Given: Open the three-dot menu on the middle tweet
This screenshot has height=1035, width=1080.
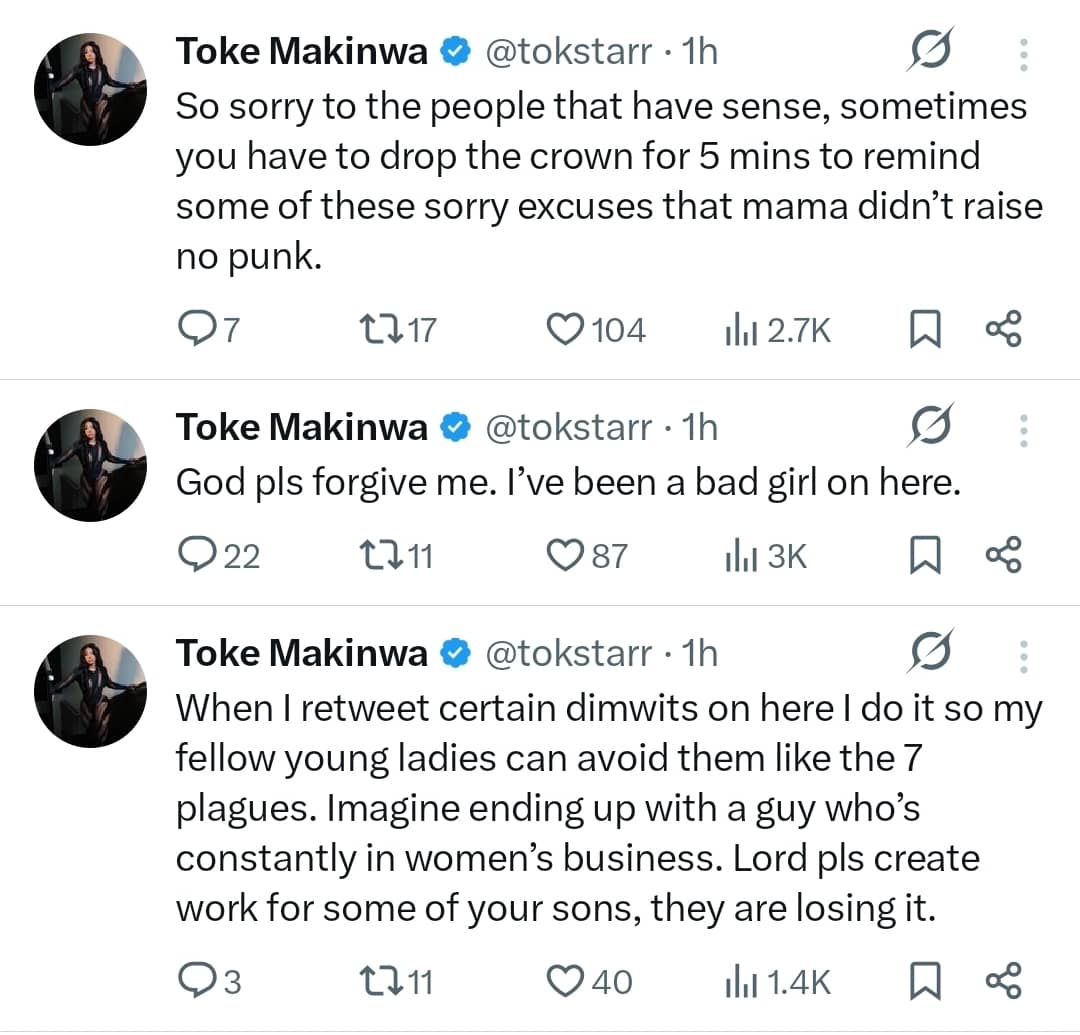Looking at the screenshot, I should pos(1023,430).
